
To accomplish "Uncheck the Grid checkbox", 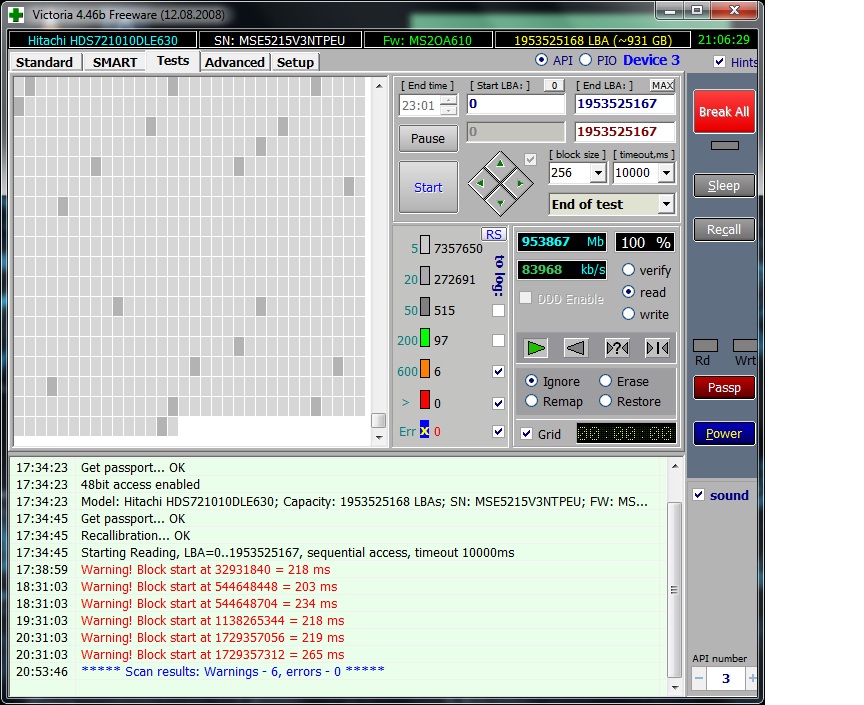I will 527,434.
